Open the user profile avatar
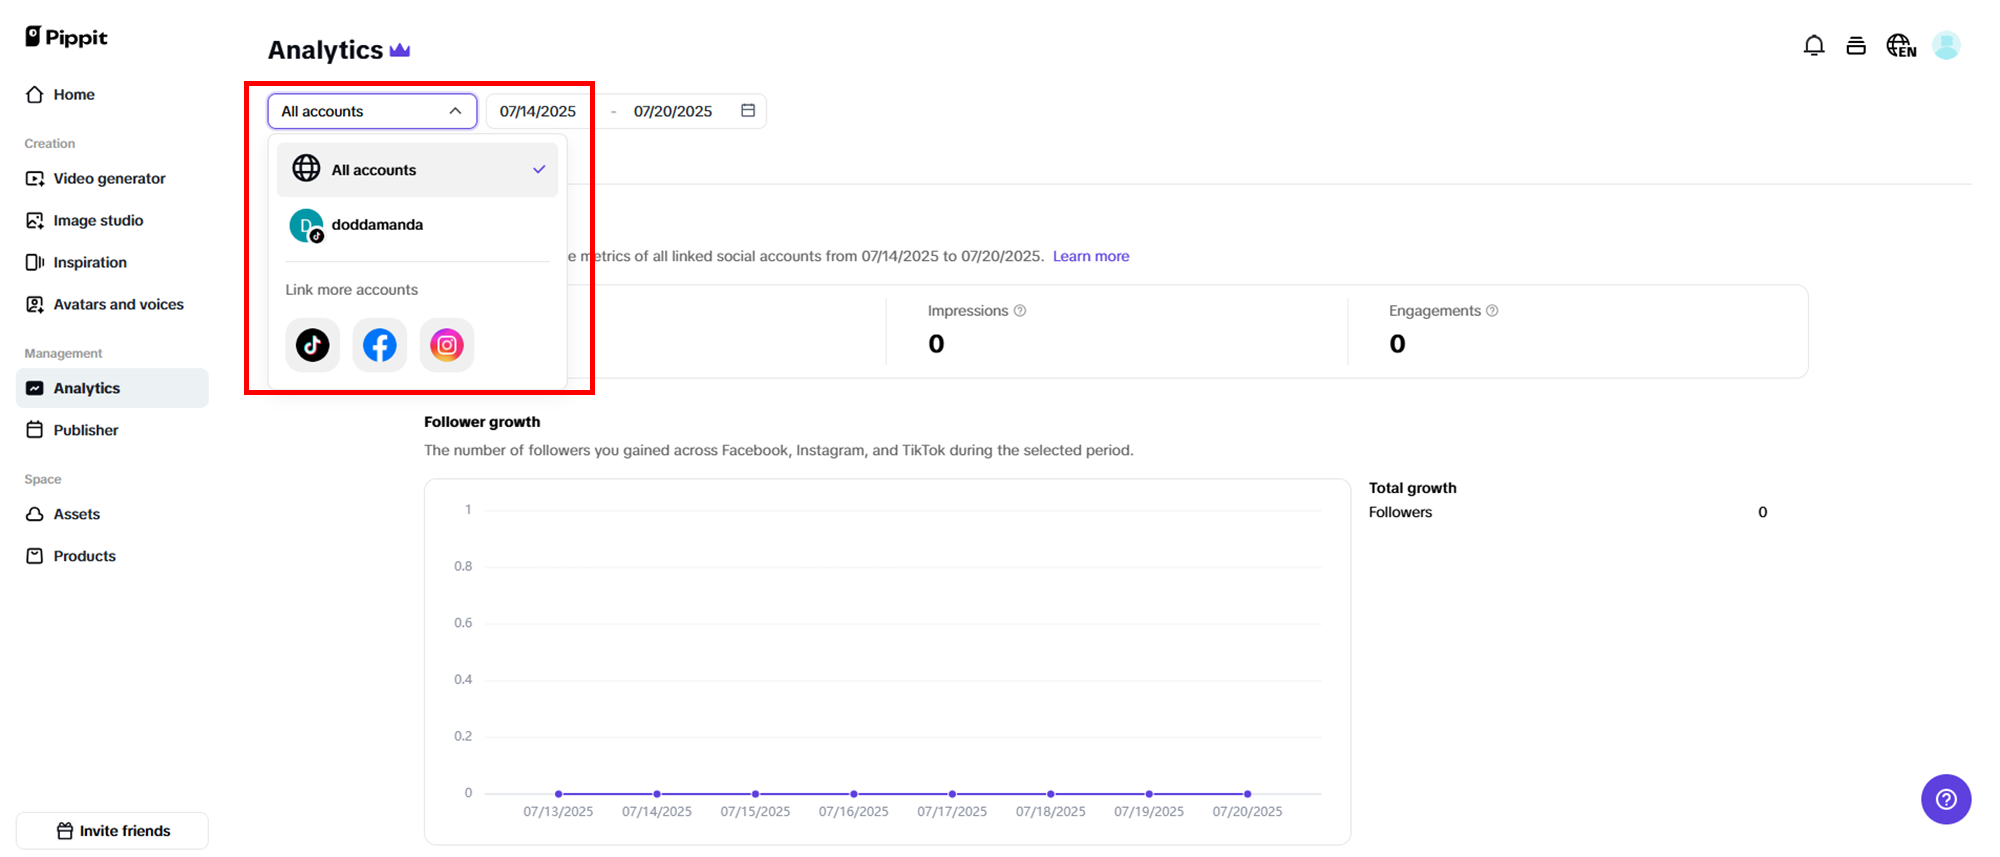 (1945, 46)
